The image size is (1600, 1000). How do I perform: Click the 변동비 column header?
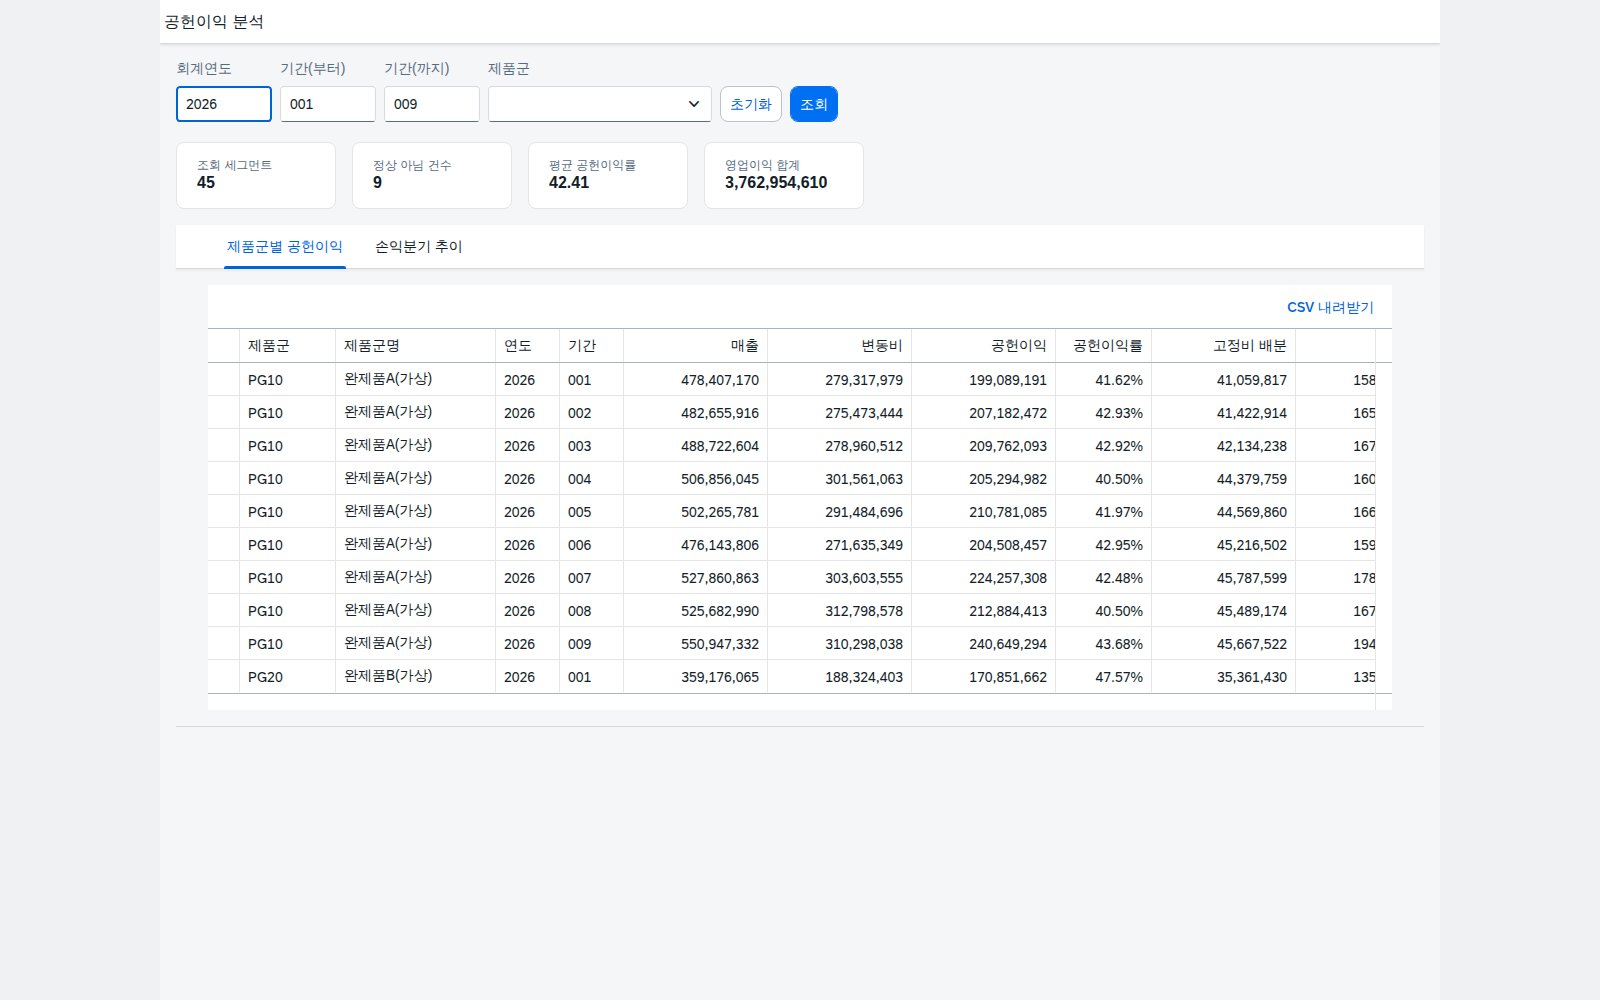(x=840, y=345)
